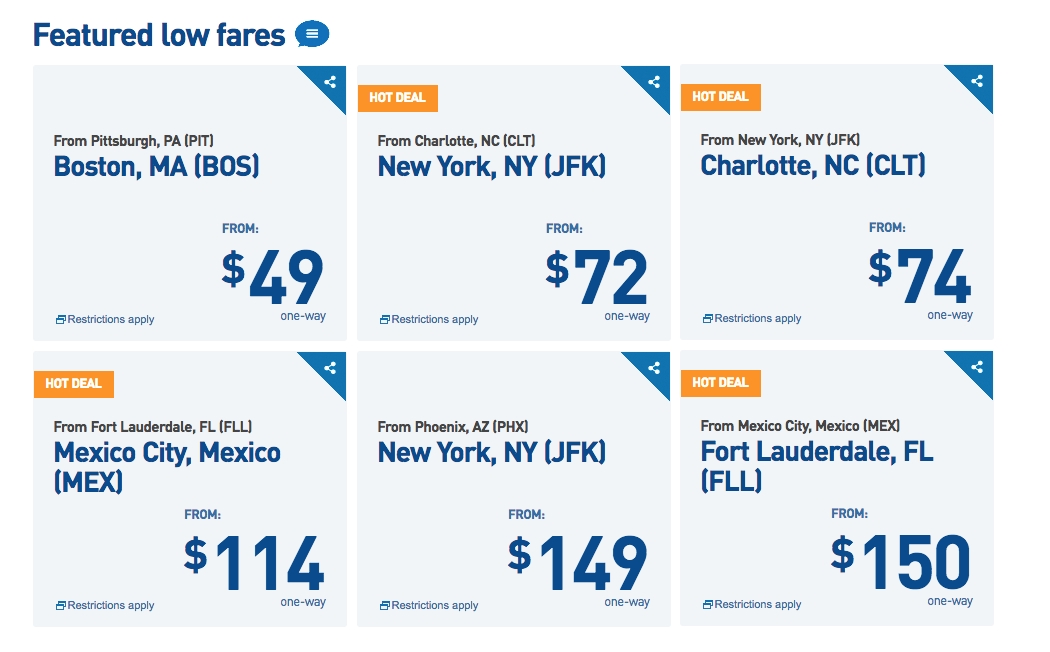Click the HOT DEAL badge on the $114 fare
This screenshot has height=652, width=1050.
coord(74,384)
